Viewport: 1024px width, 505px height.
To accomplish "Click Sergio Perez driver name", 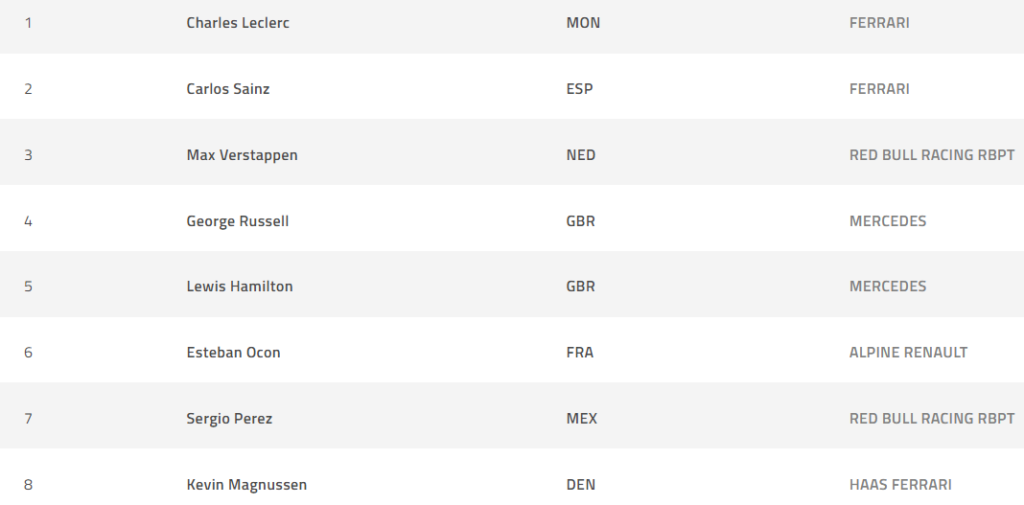I will coord(229,418).
